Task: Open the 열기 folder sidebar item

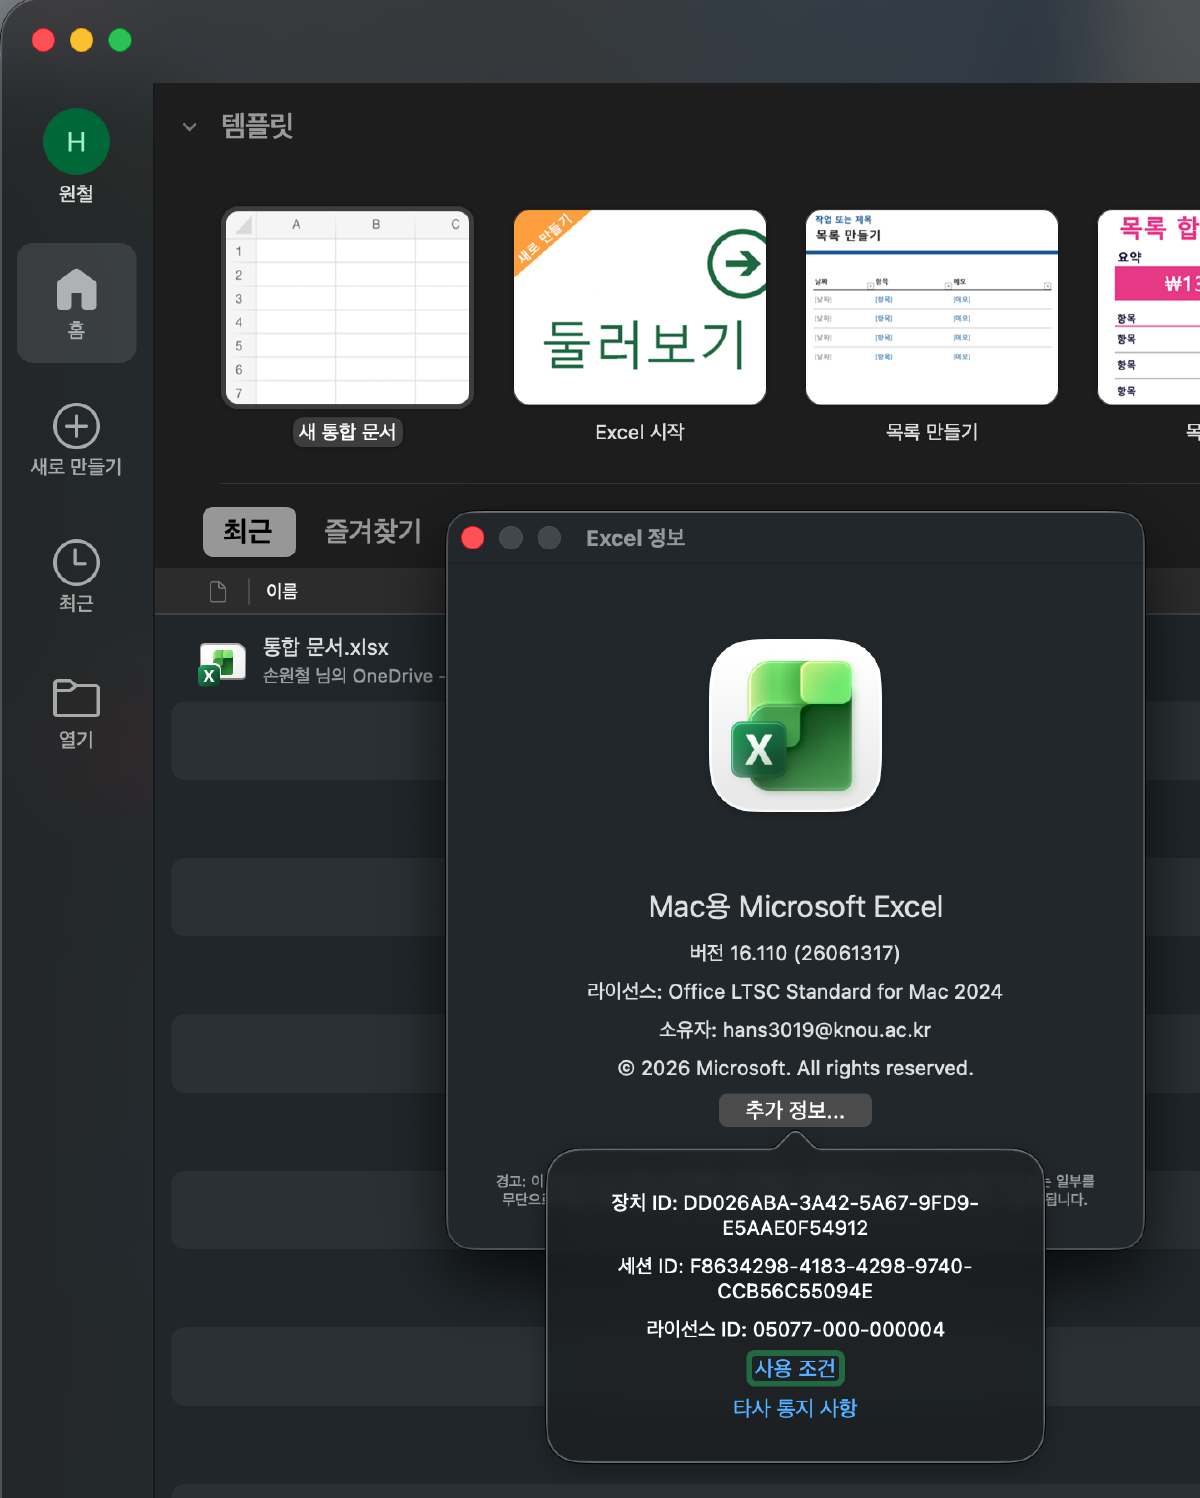Action: click(76, 714)
